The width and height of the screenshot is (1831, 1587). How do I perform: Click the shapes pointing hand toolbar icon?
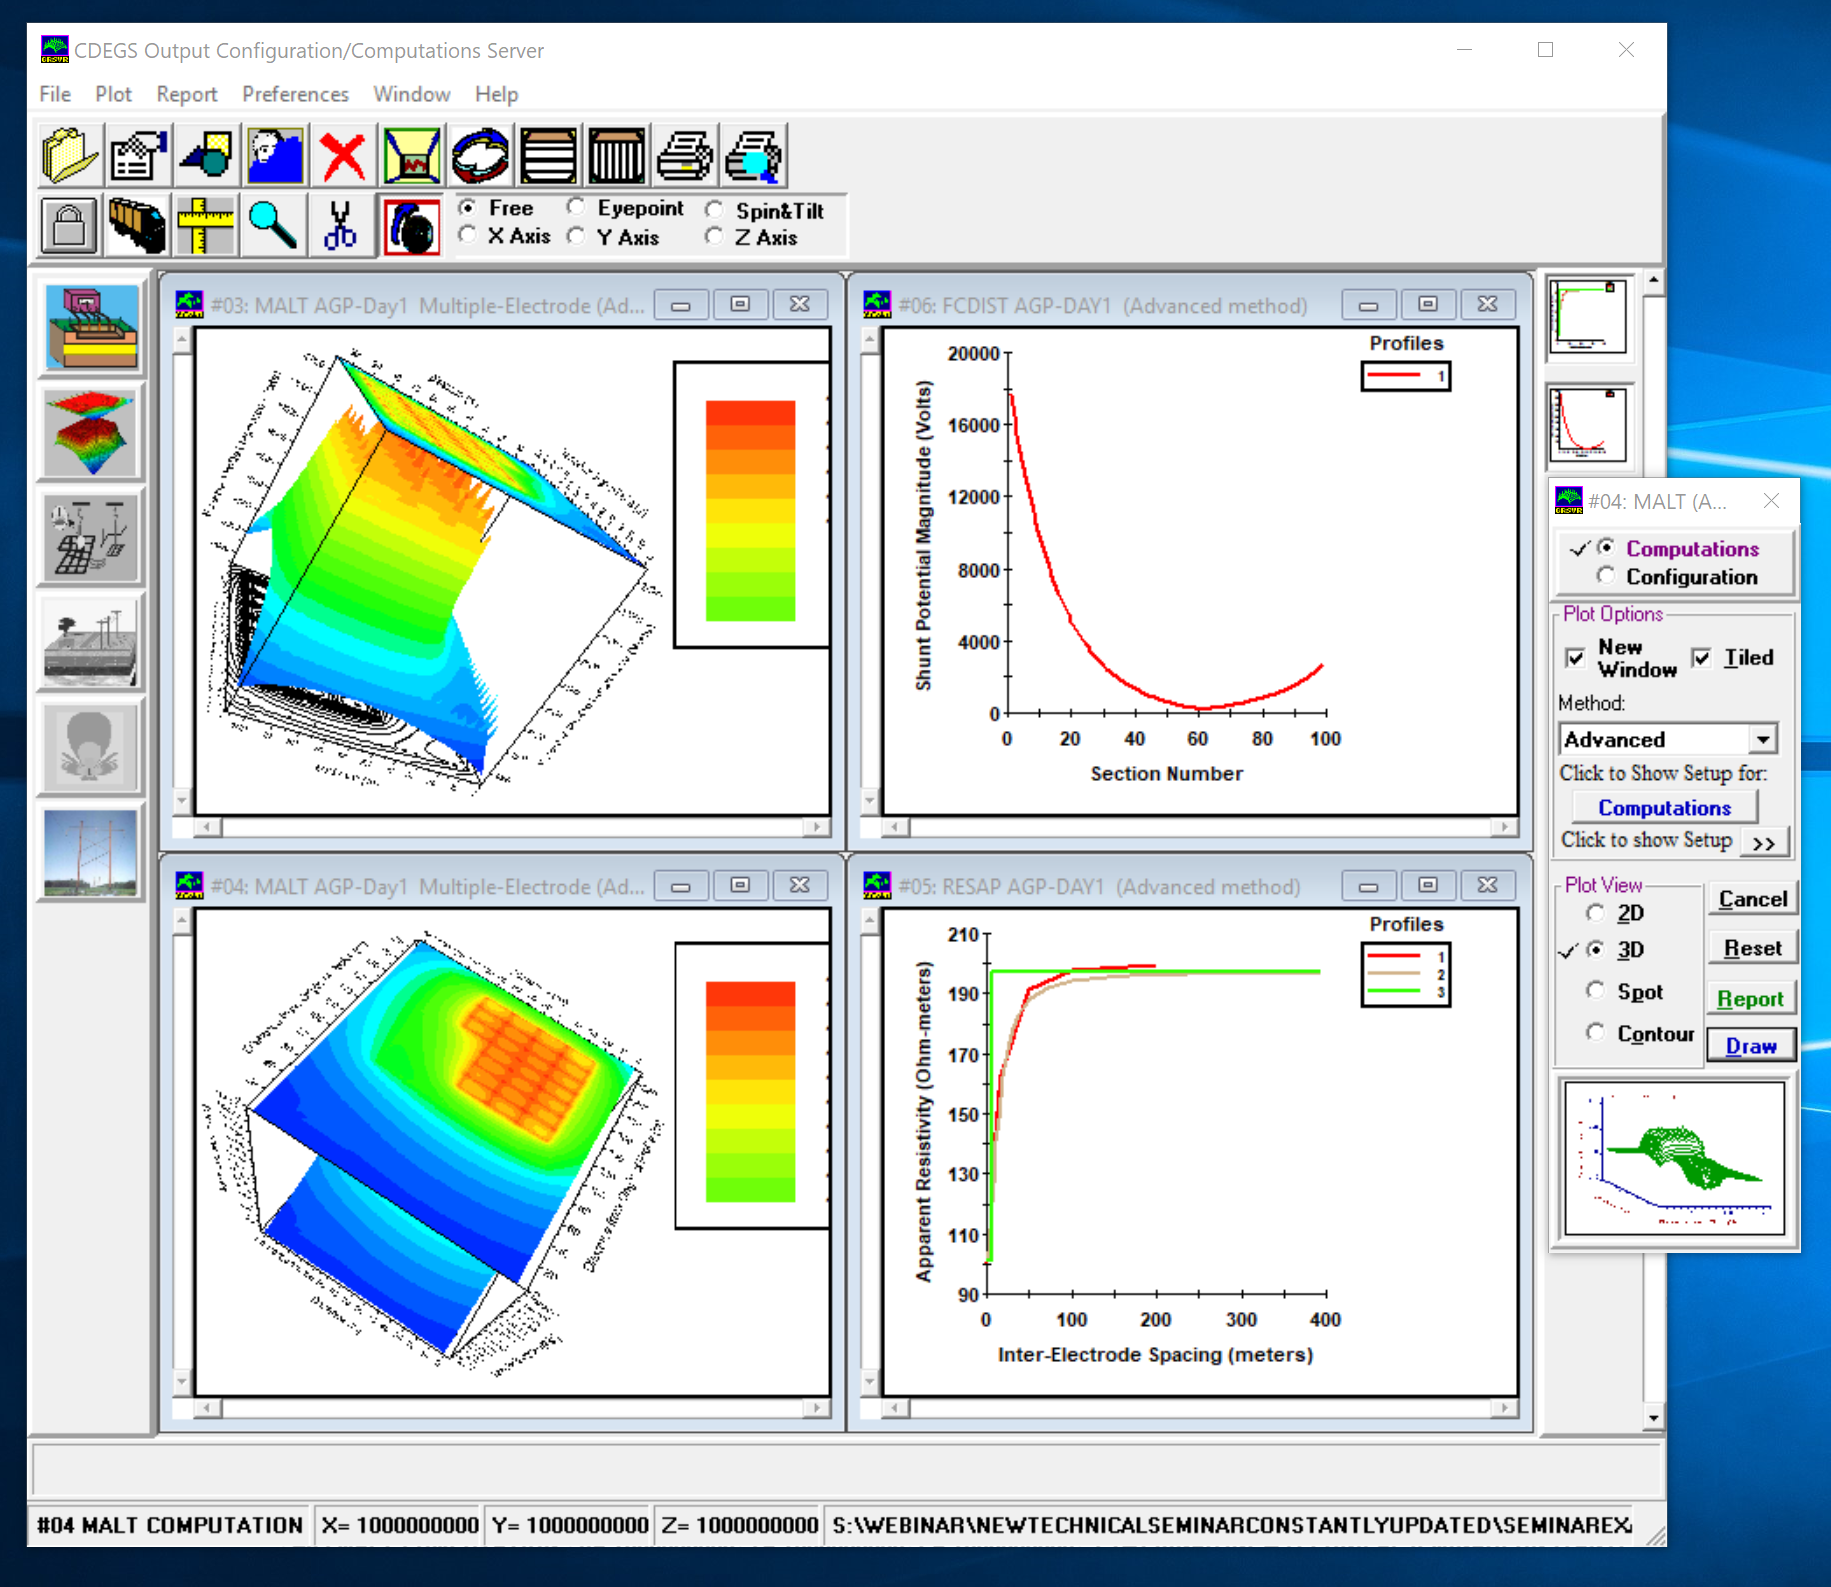click(206, 155)
